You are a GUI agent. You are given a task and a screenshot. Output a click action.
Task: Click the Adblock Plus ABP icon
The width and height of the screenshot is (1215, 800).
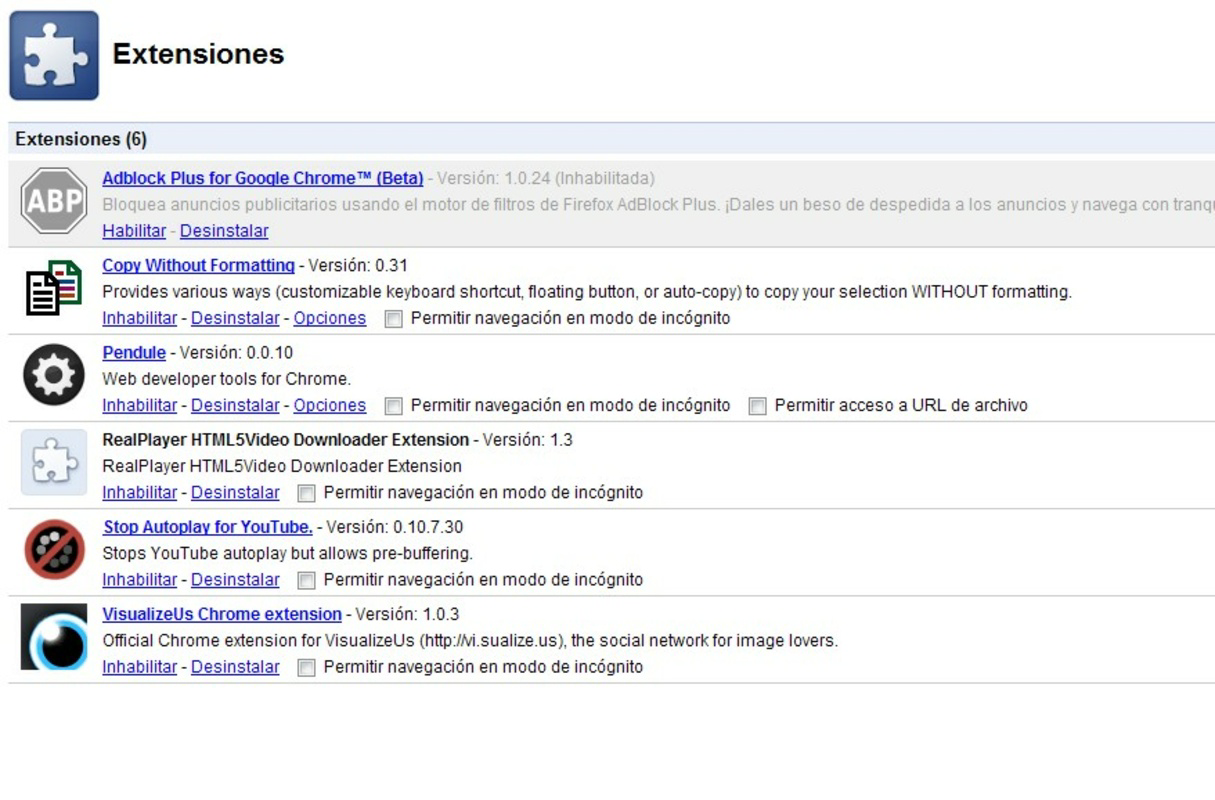click(x=54, y=201)
